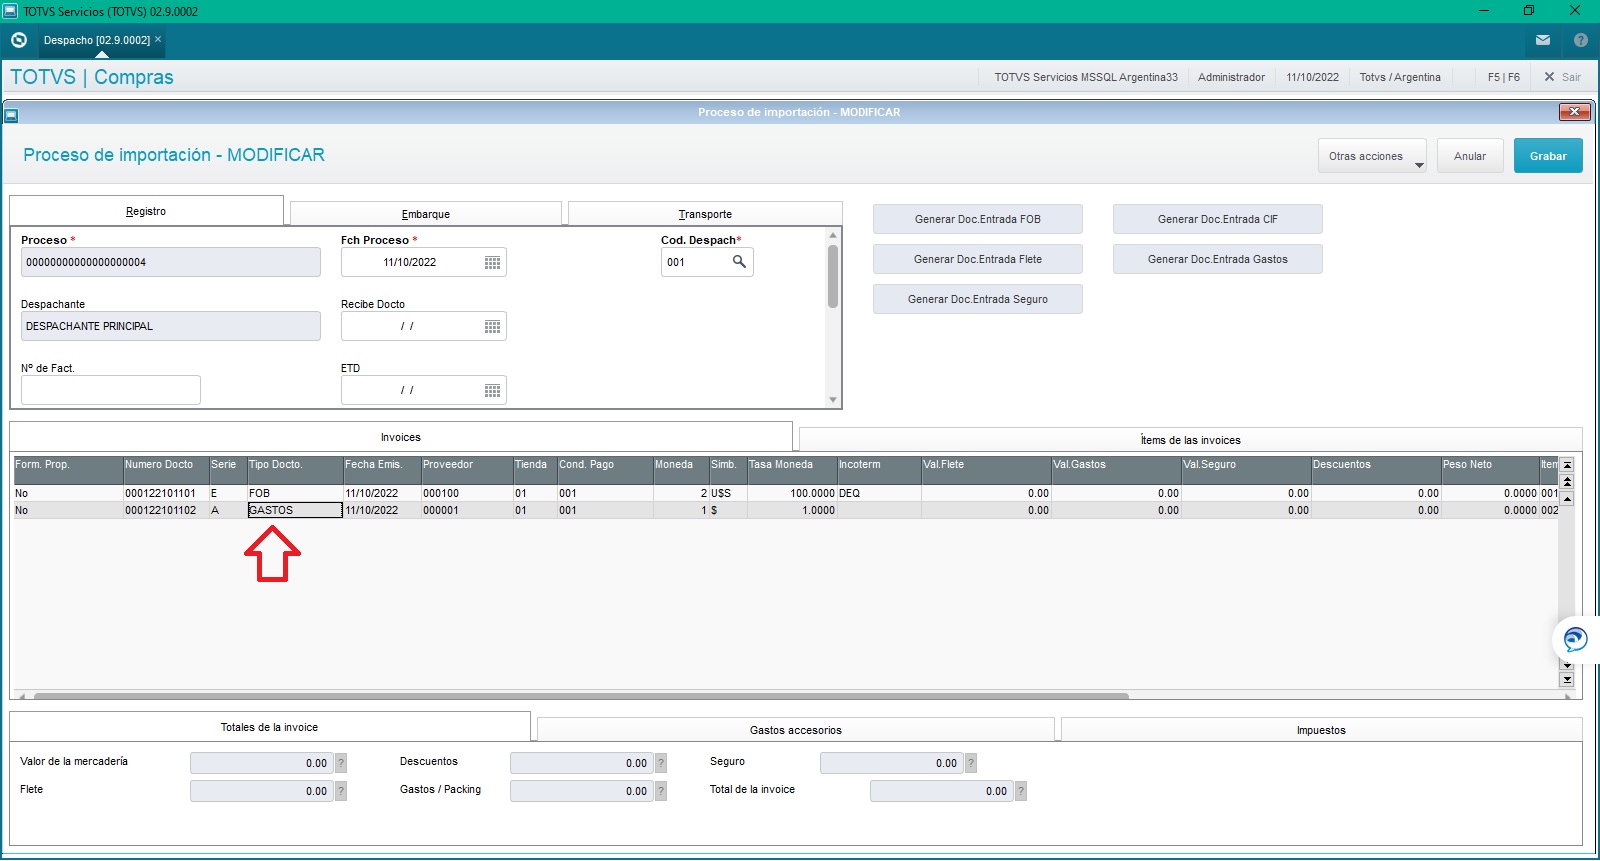Open the mail envelope icon in header
This screenshot has width=1600, height=861.
click(1543, 40)
